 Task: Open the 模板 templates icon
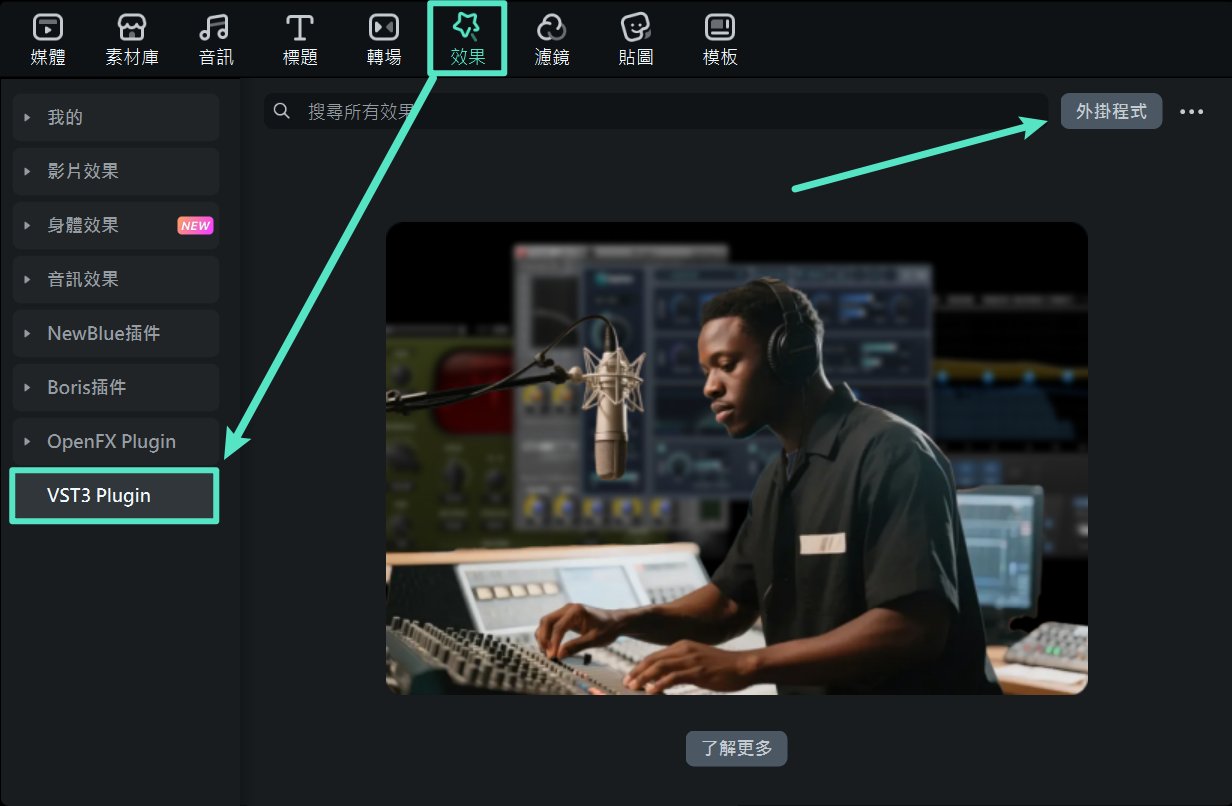[720, 28]
